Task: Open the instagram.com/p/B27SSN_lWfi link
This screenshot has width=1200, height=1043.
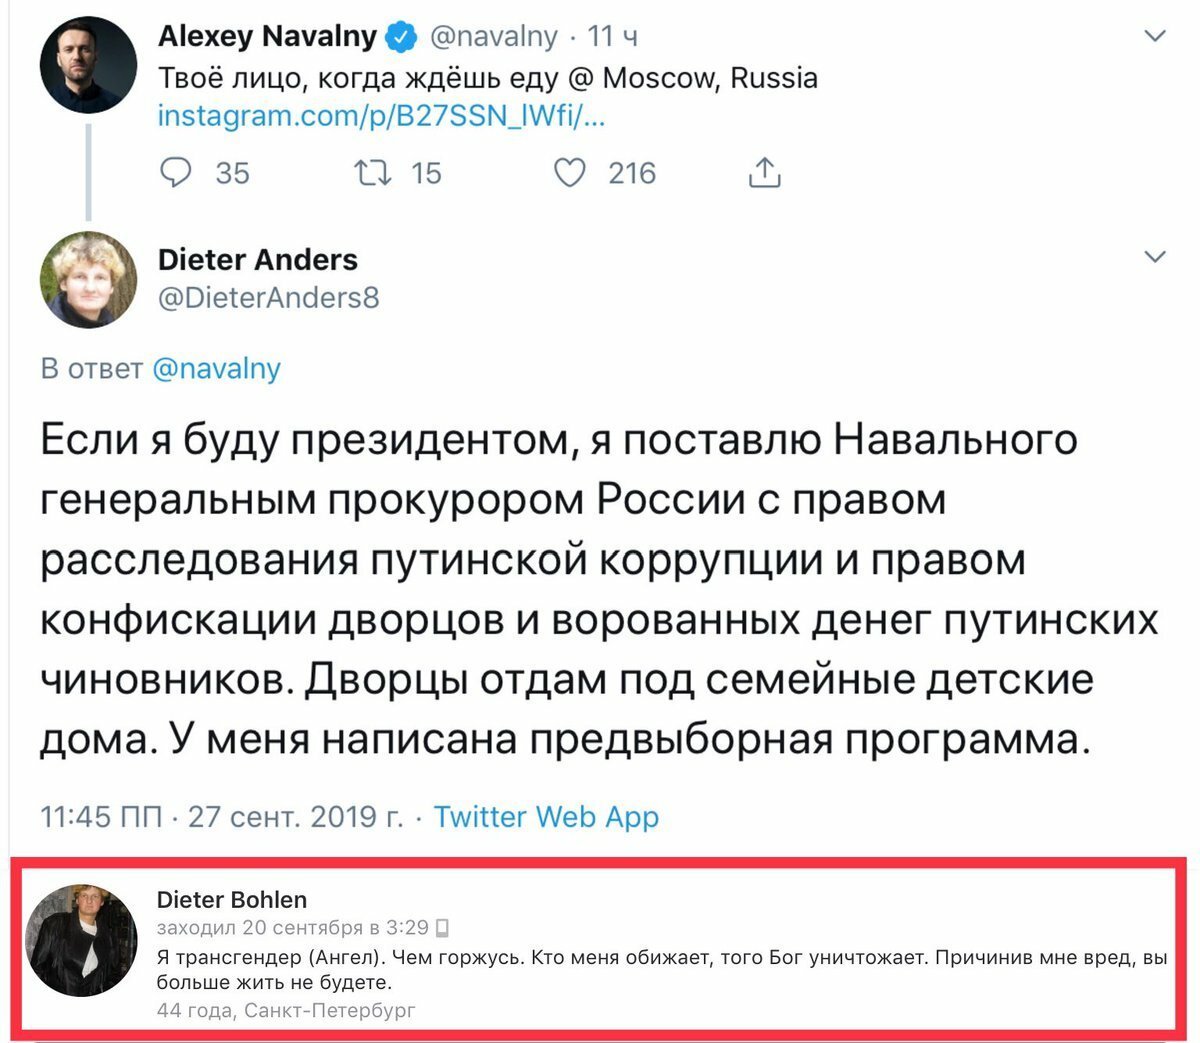Action: (382, 116)
